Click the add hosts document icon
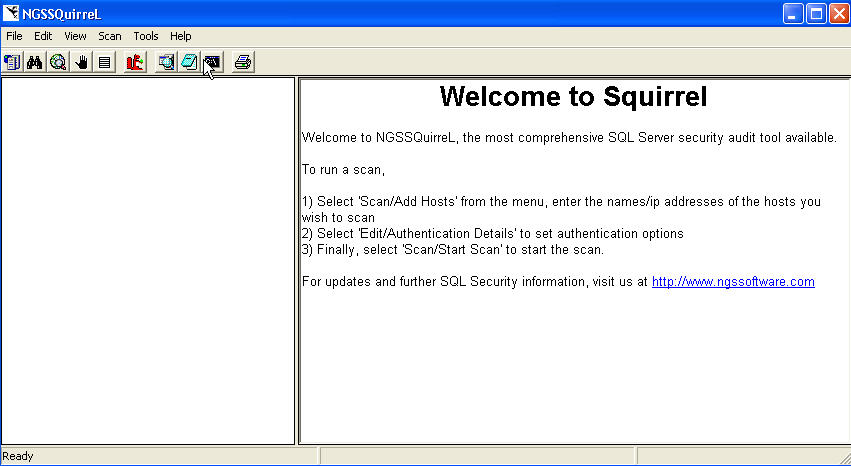Screen dimensions: 851x466 12,62
